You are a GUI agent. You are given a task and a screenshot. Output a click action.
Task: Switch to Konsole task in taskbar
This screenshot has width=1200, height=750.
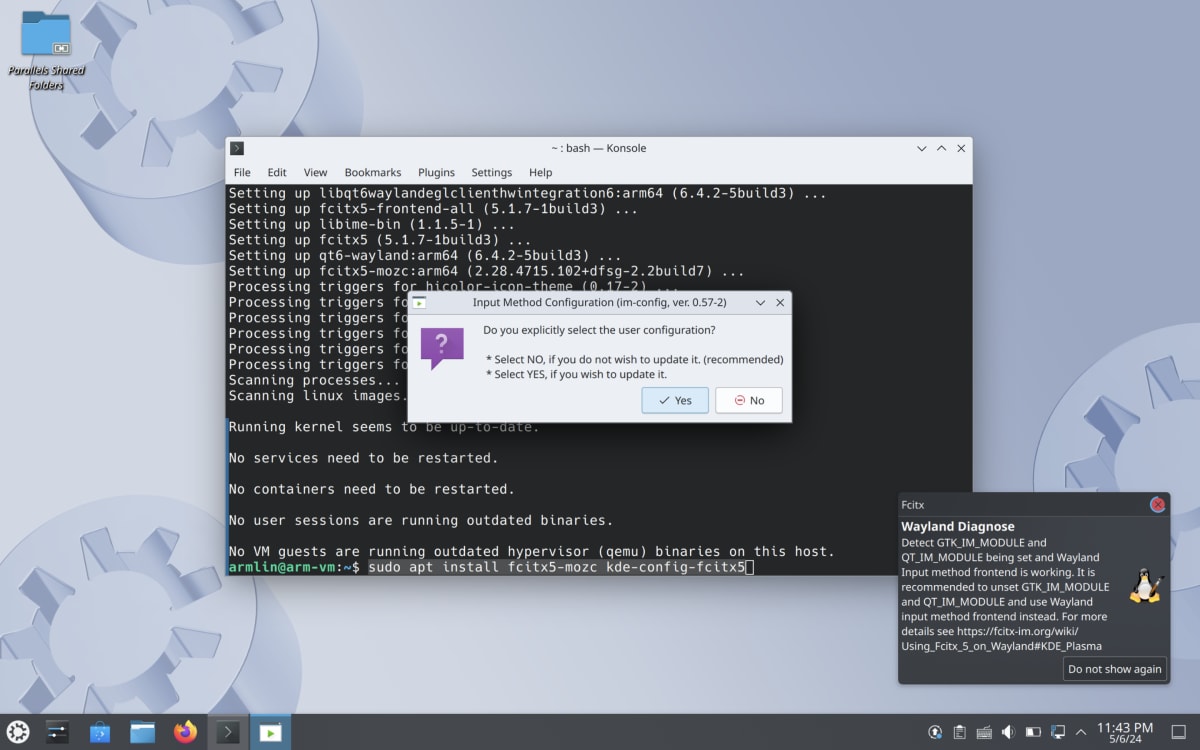click(228, 732)
